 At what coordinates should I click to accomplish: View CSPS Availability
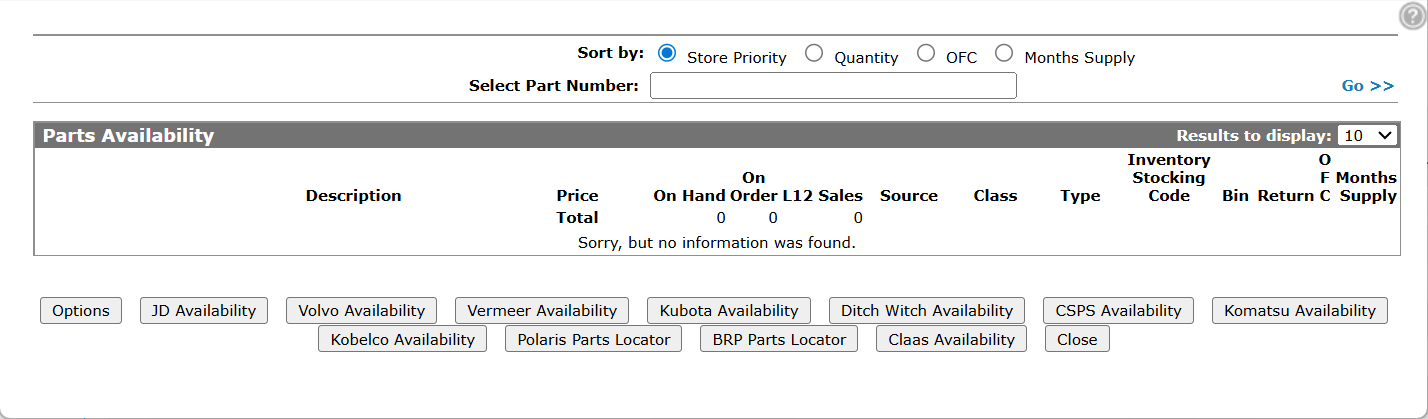[1119, 311]
